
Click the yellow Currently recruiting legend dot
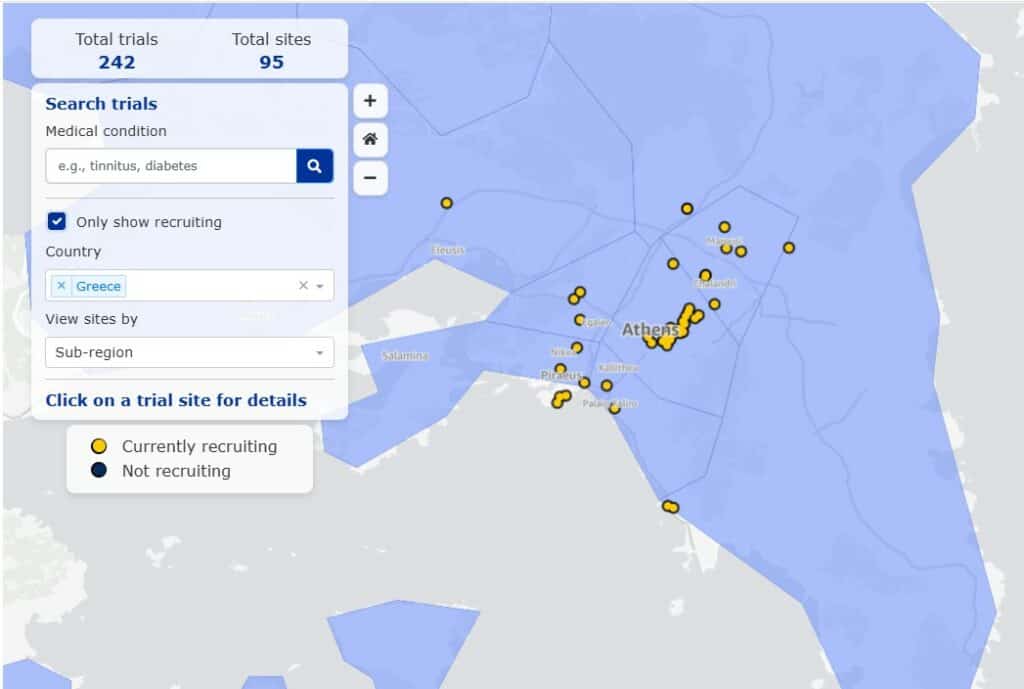point(99,447)
